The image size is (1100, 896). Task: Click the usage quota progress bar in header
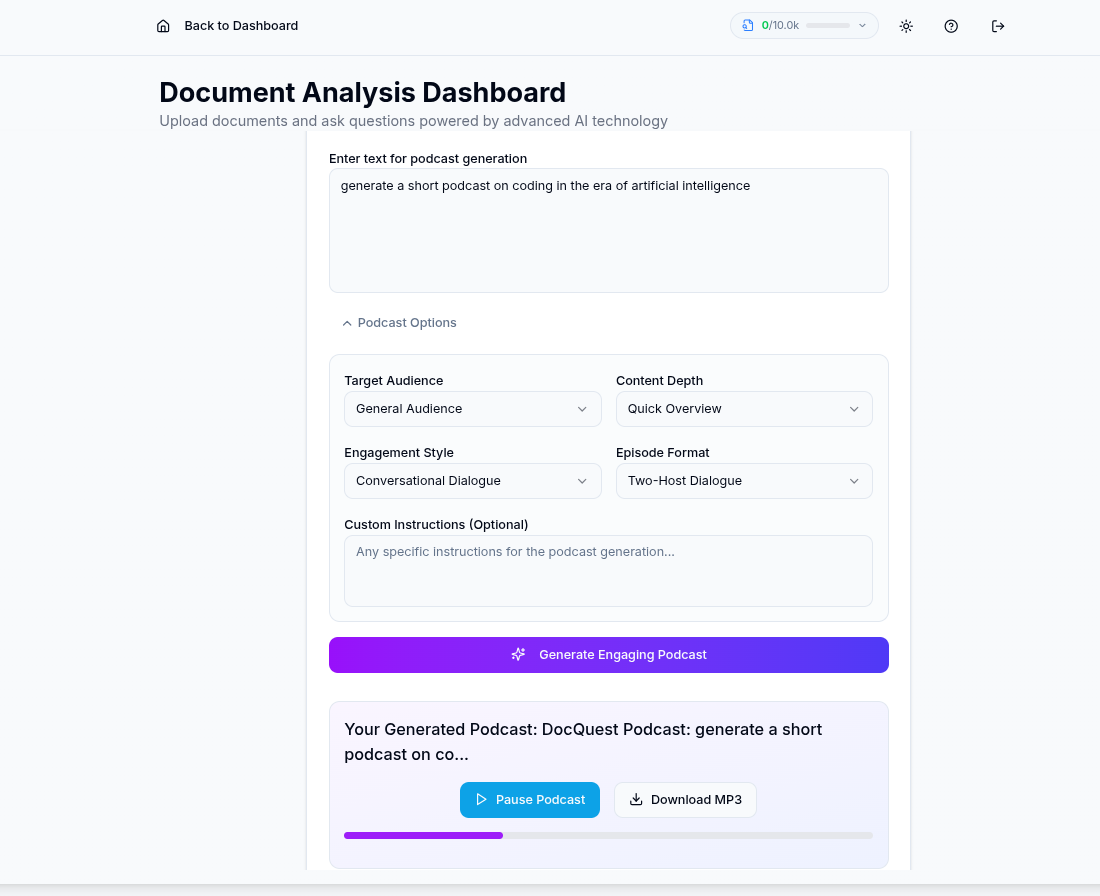pos(828,25)
